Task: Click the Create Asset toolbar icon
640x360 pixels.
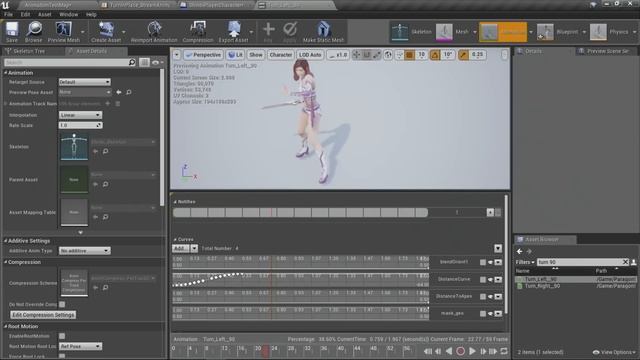Action: [106, 32]
